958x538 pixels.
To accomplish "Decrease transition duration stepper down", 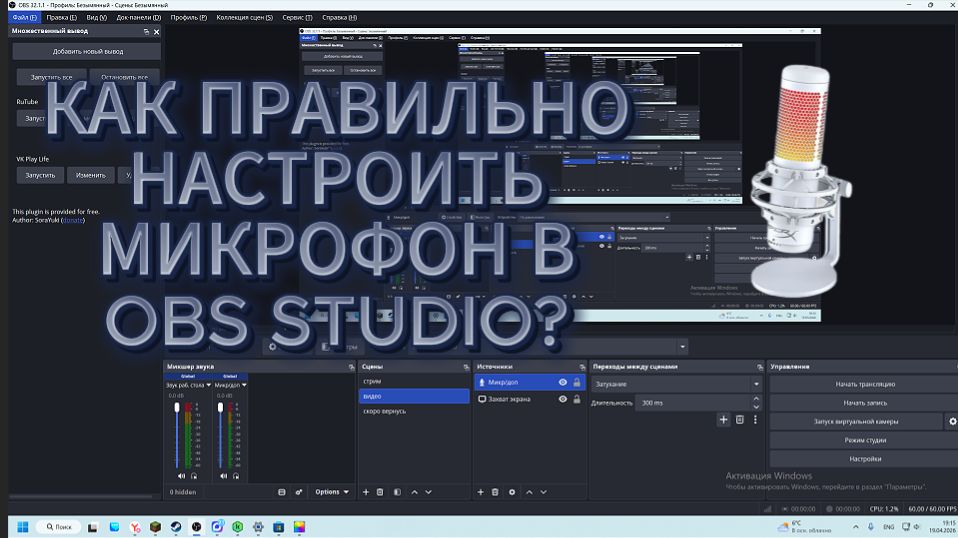I will 756,407.
